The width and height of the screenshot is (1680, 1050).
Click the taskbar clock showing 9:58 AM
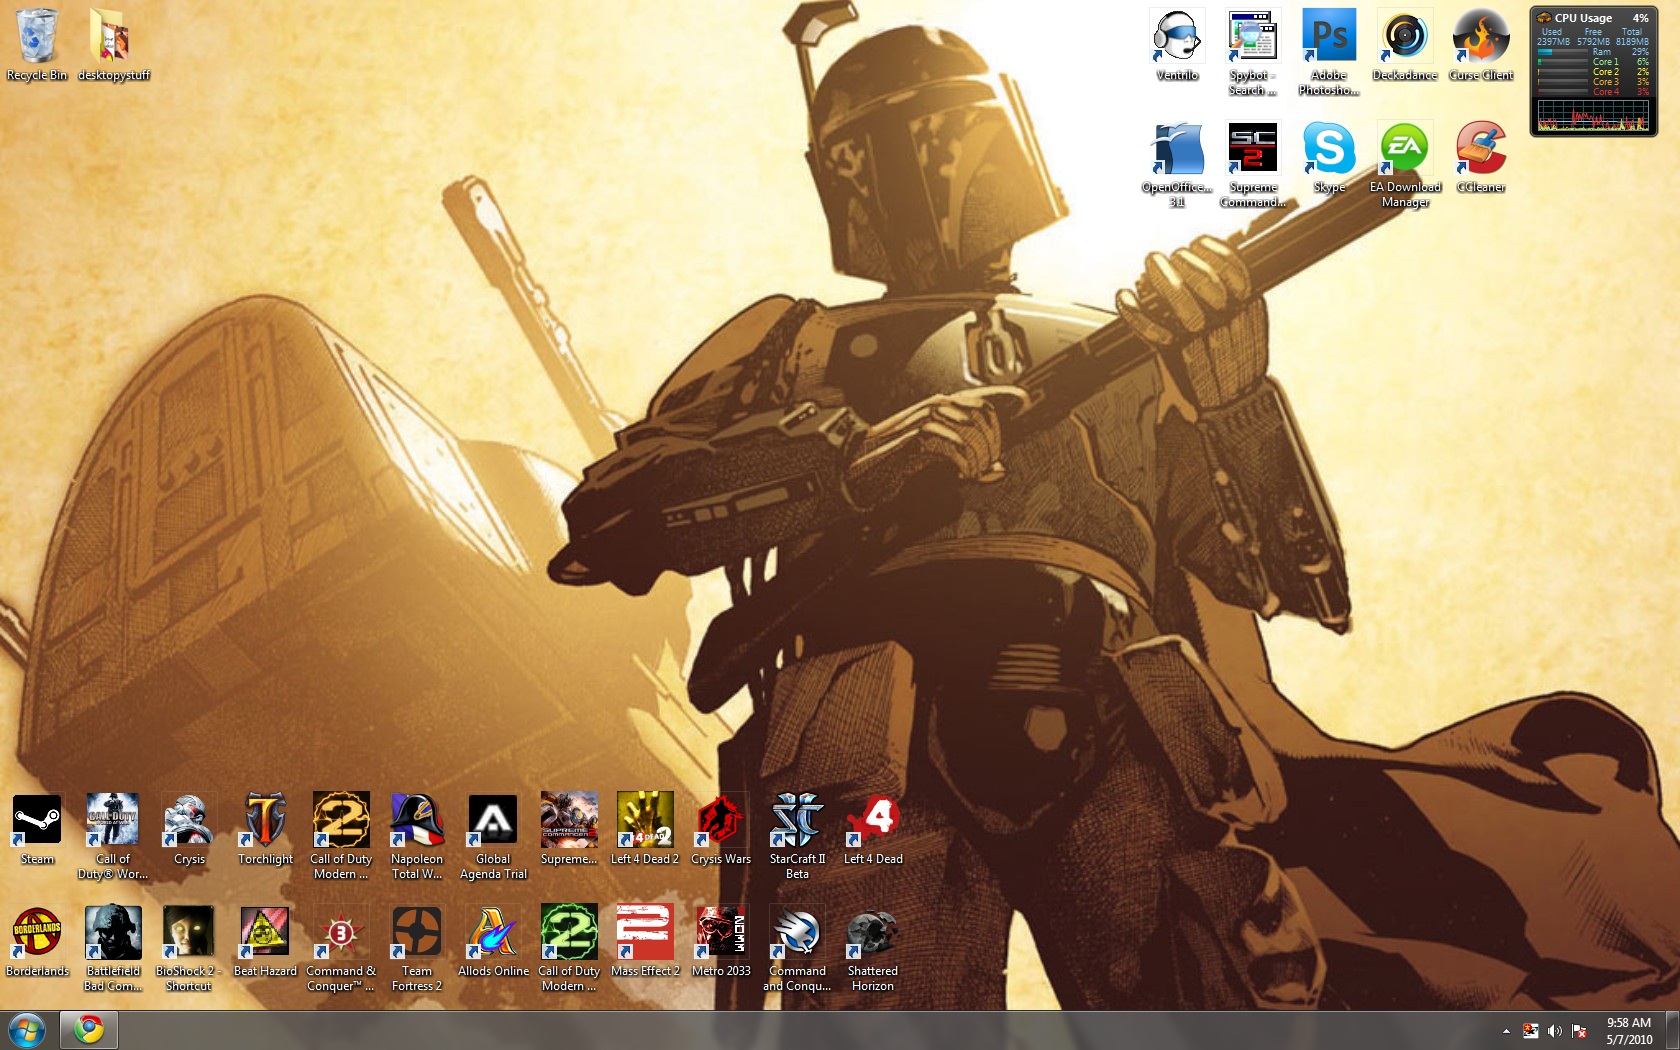1629,1031
